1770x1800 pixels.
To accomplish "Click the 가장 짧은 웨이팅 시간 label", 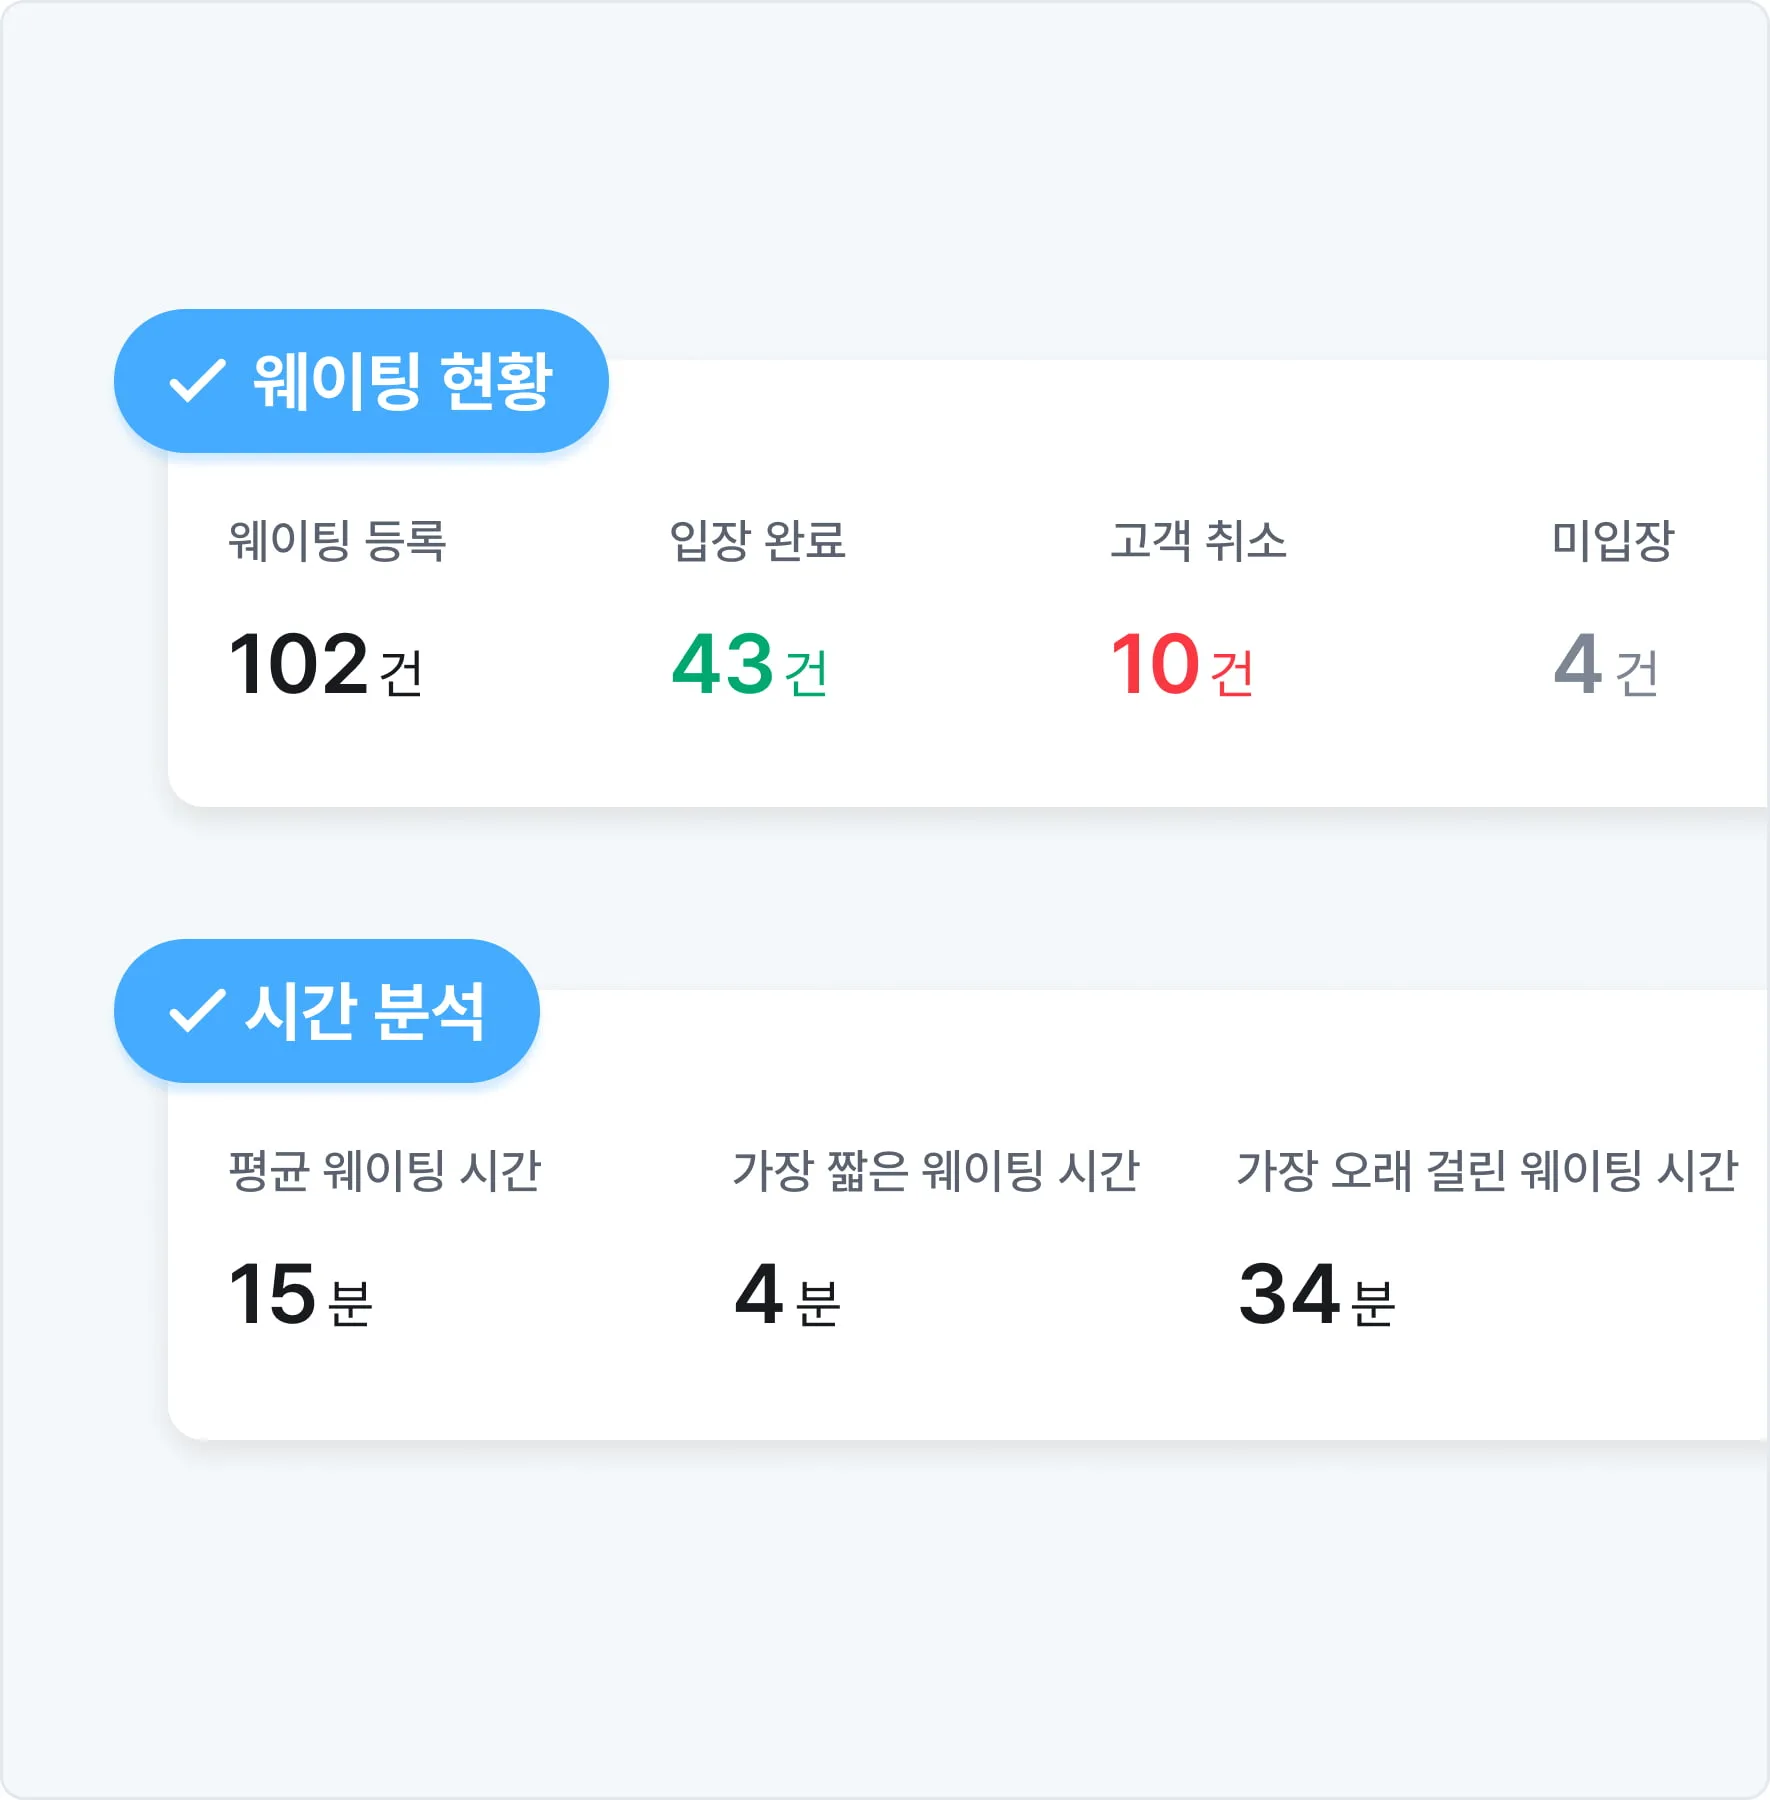I will click(x=936, y=1171).
